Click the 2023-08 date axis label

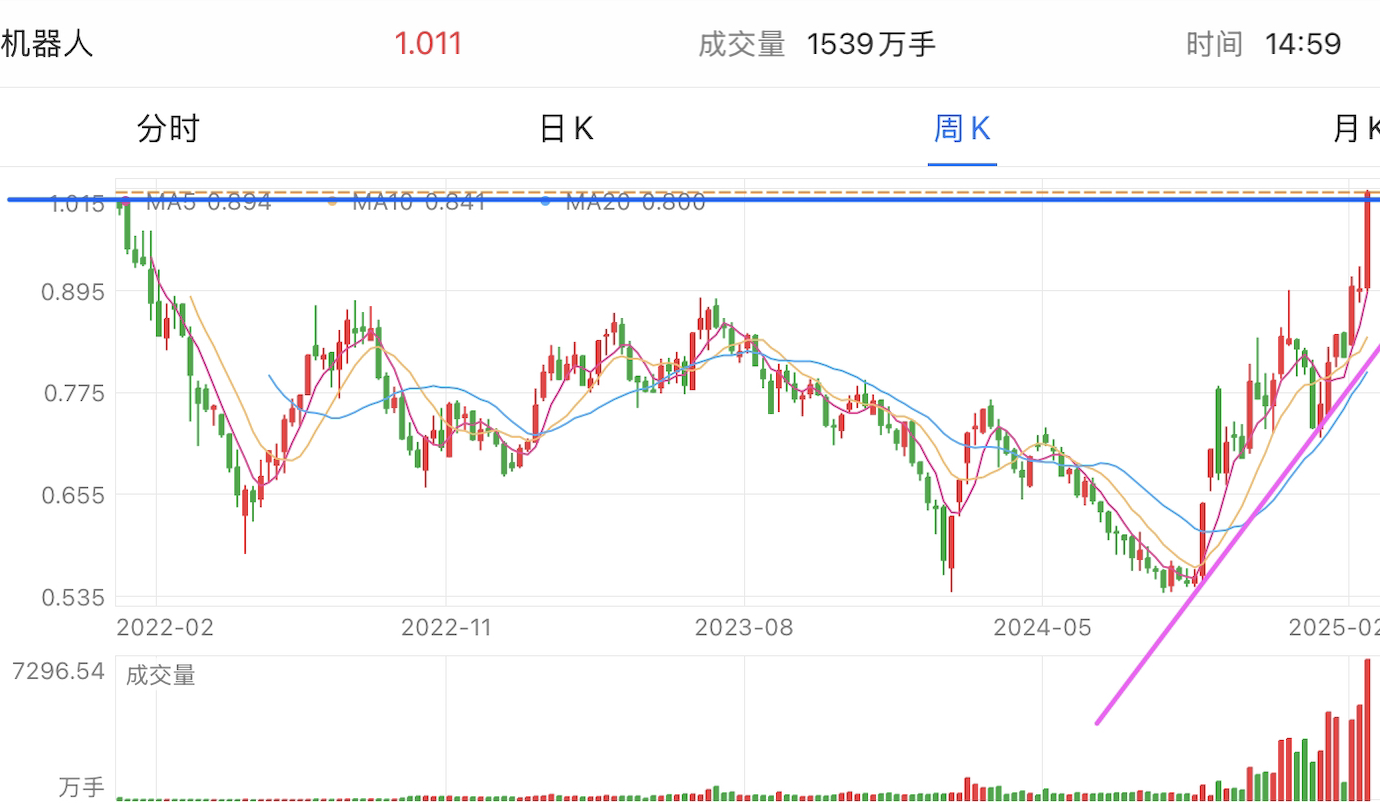[x=744, y=628]
